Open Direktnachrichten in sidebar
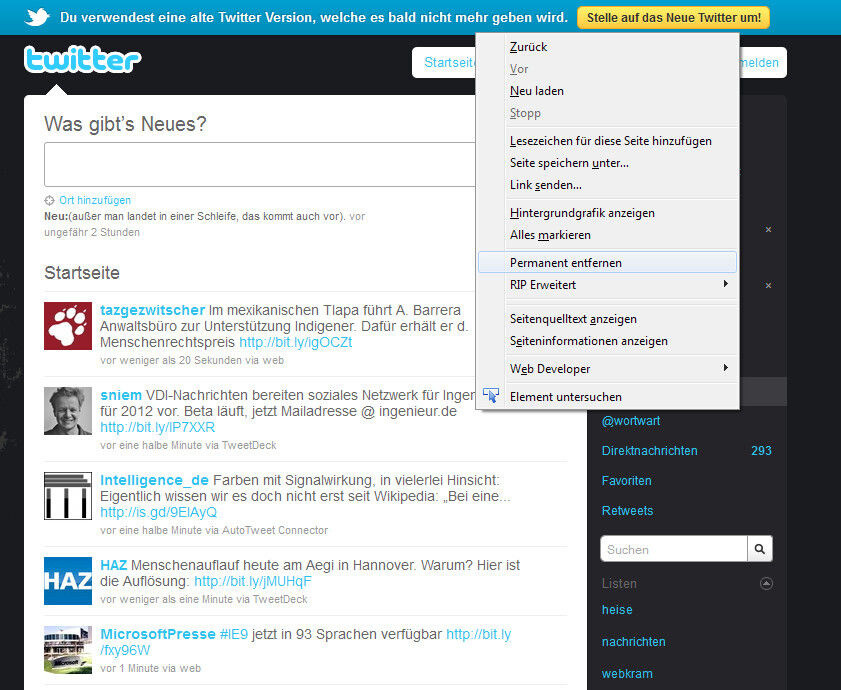 (x=650, y=451)
